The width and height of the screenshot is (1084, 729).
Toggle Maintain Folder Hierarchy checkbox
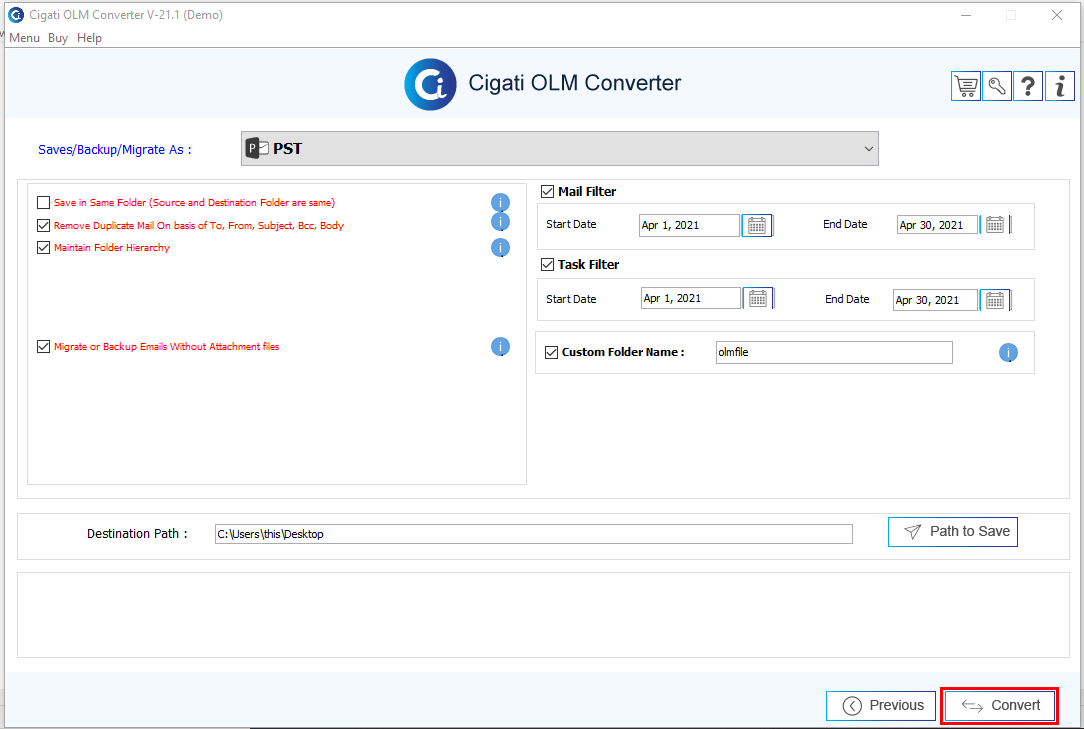(44, 248)
